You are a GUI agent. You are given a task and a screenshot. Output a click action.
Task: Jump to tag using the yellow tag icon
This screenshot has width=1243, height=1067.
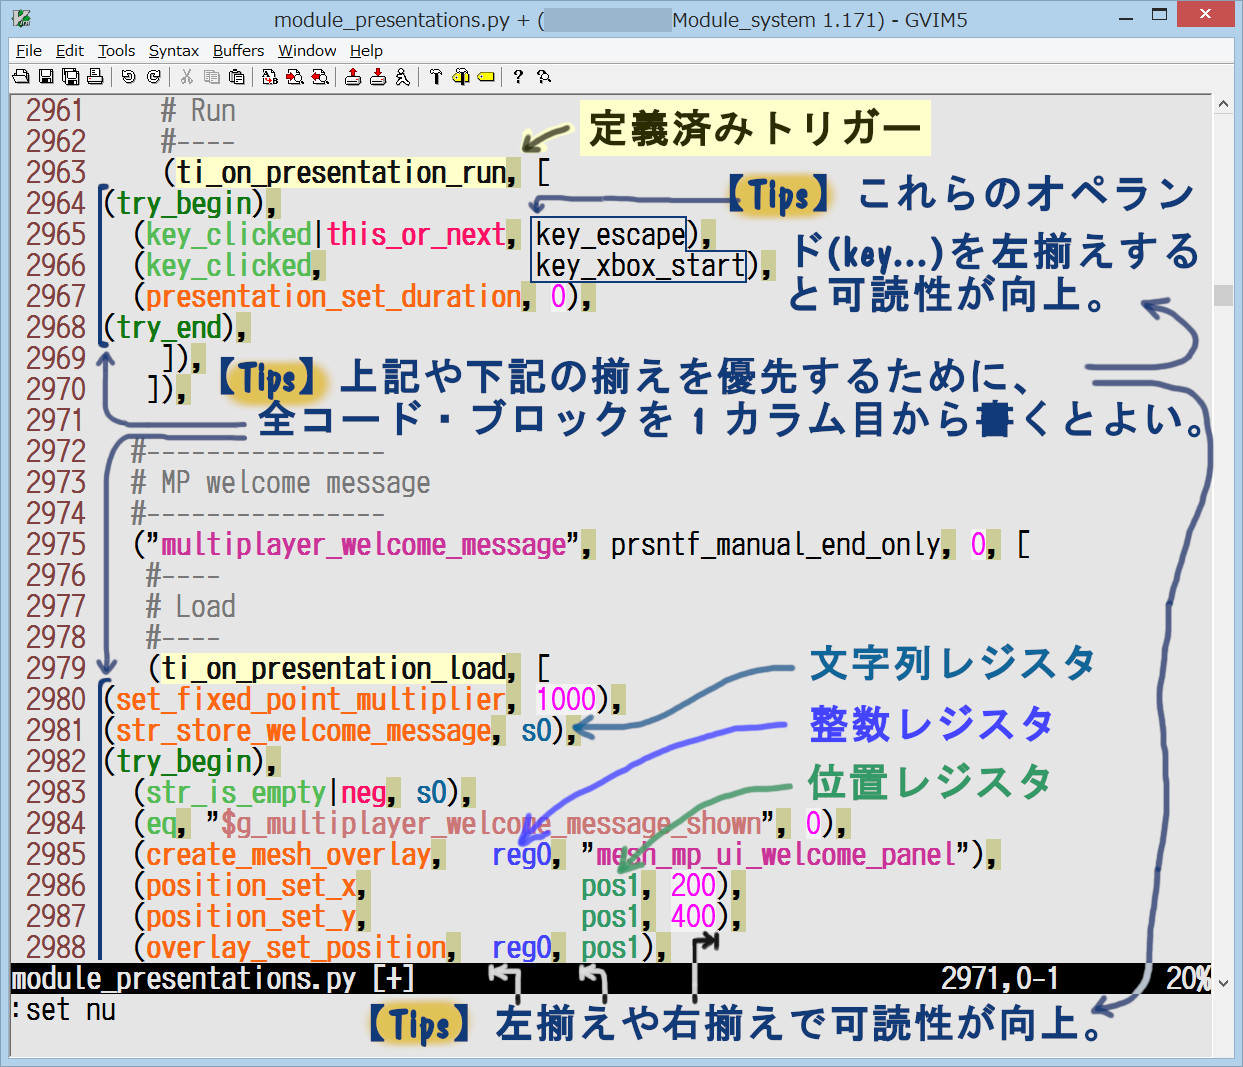(486, 77)
